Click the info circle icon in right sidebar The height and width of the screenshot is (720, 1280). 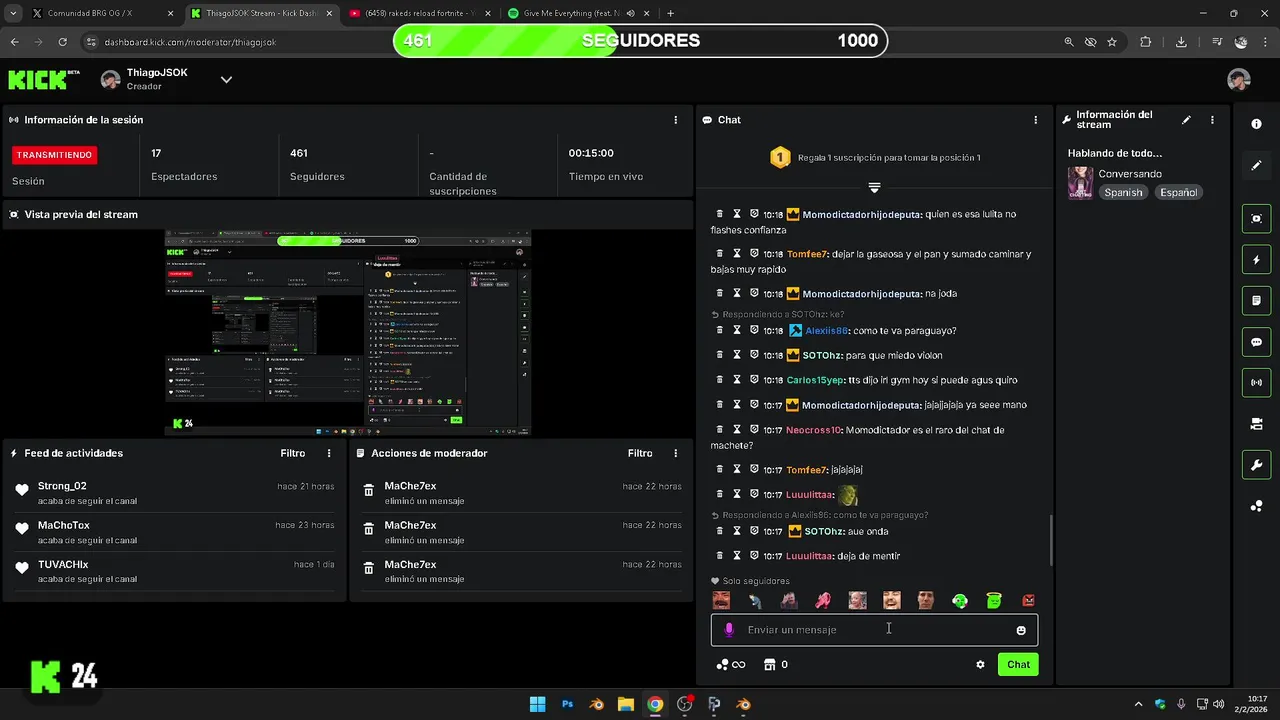pyautogui.click(x=1257, y=124)
